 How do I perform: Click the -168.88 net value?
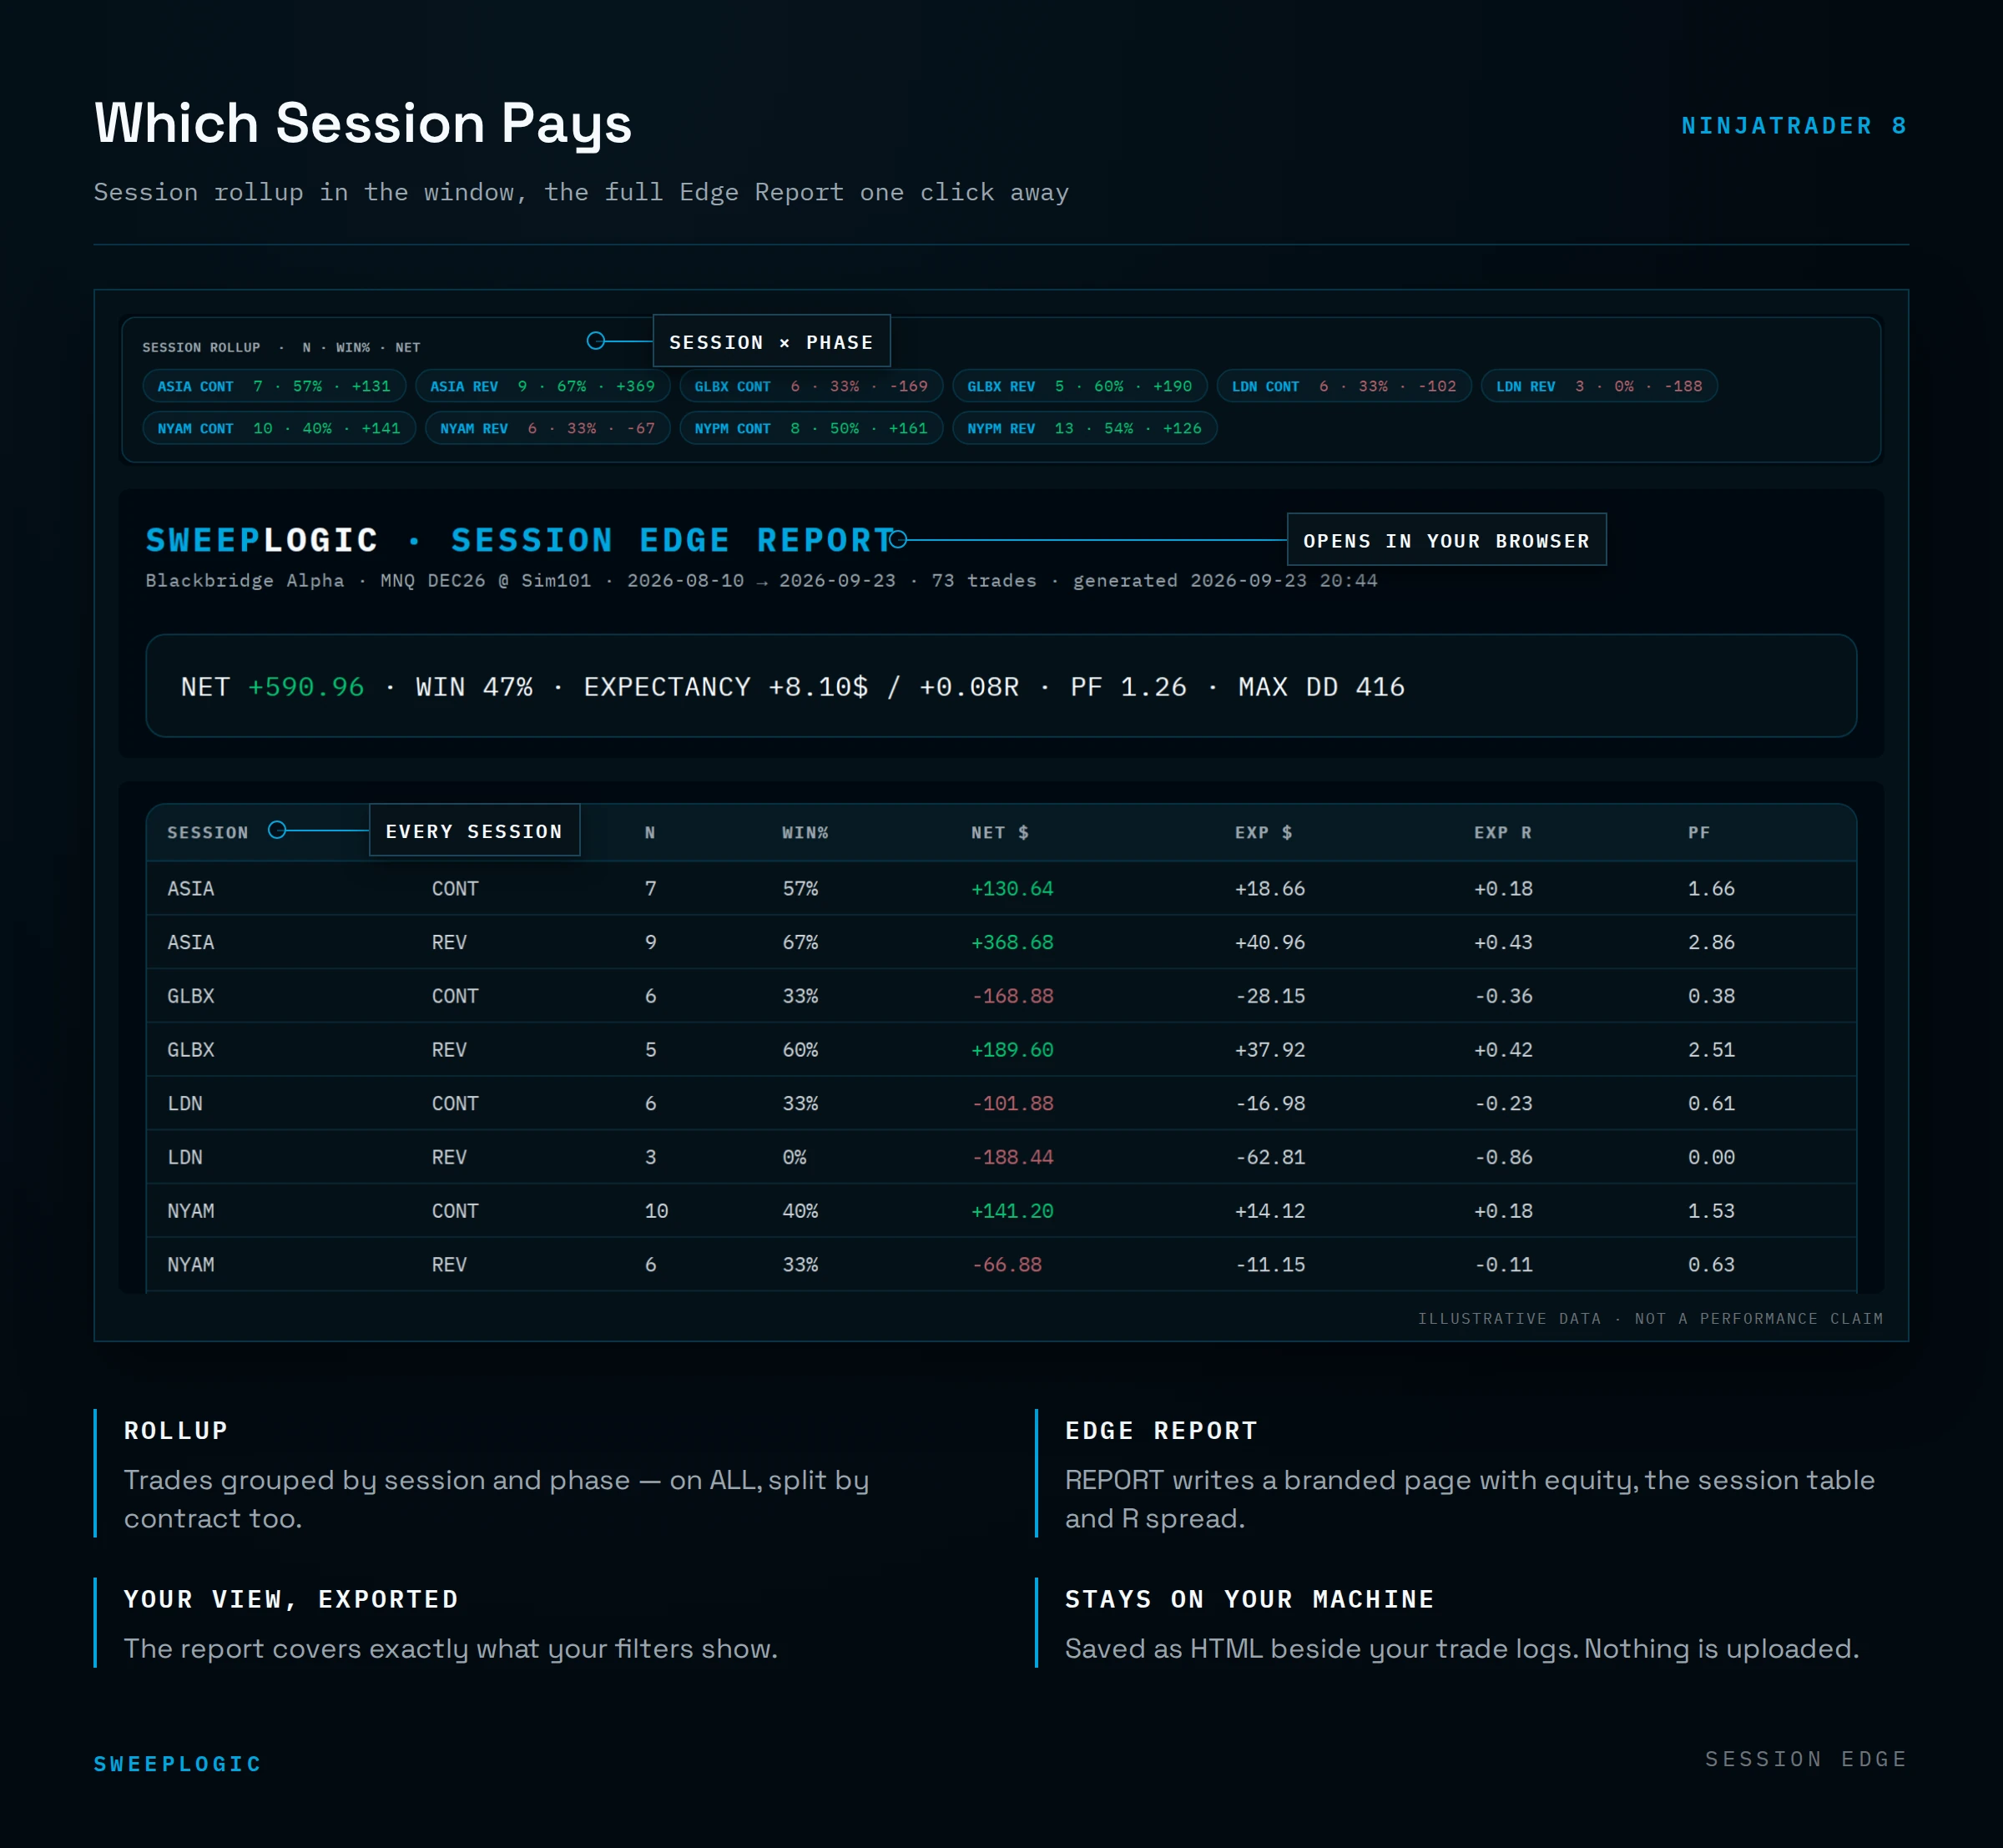pyautogui.click(x=1012, y=996)
